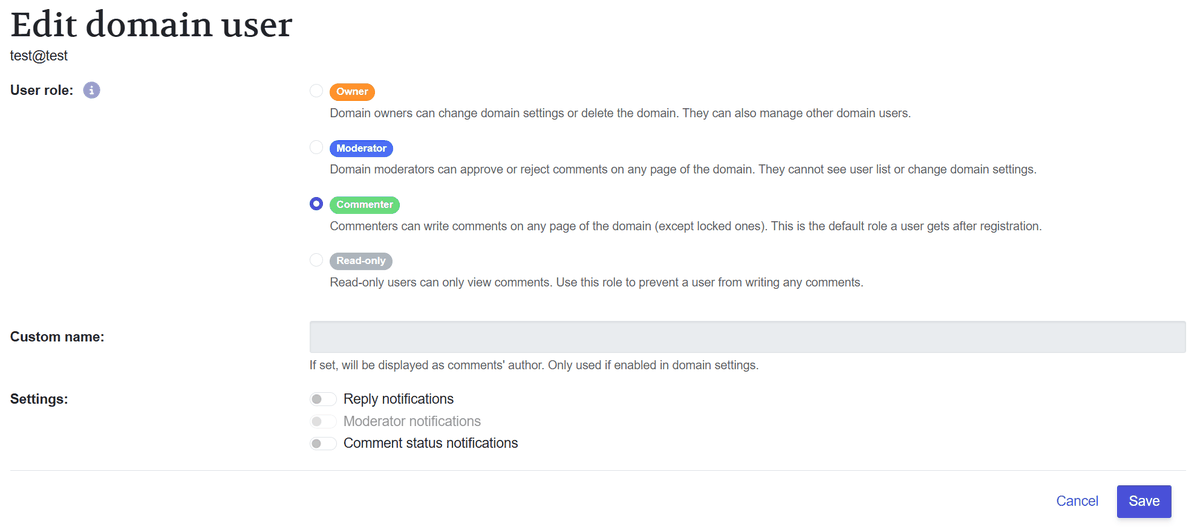Focus the Custom name input field
The width and height of the screenshot is (1200, 530).
click(747, 337)
